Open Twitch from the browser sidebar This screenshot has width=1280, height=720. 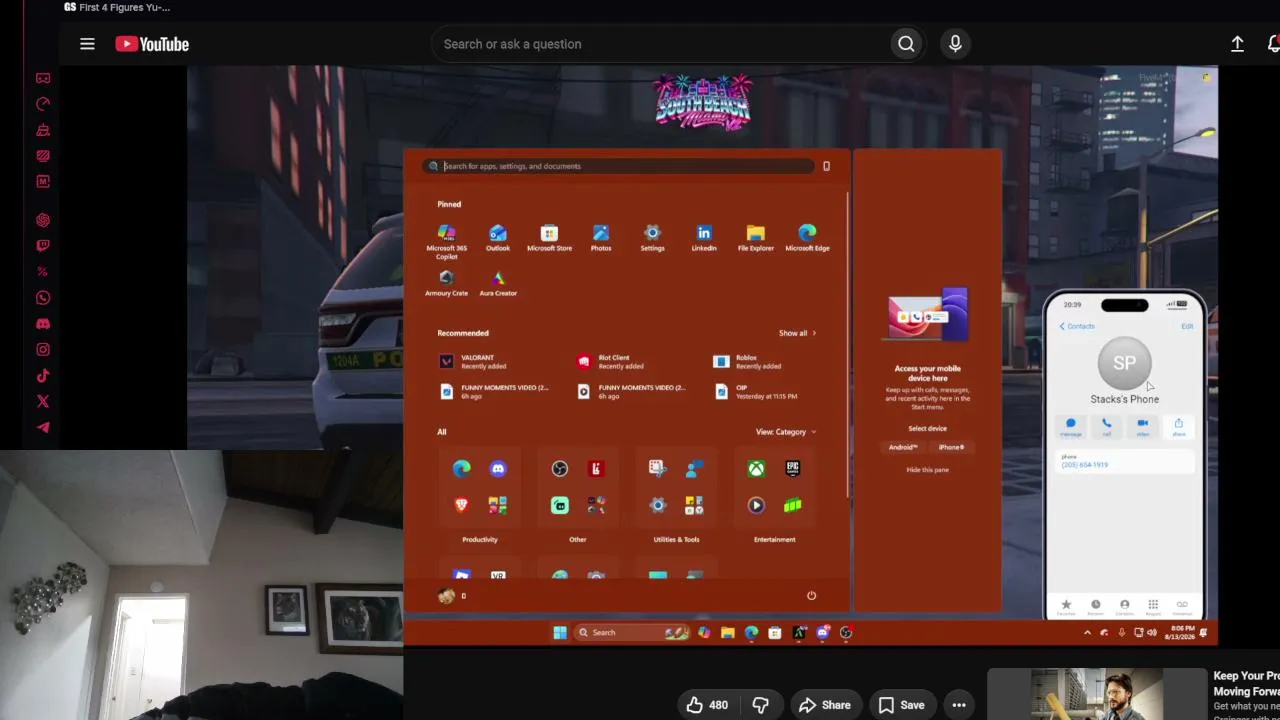43,246
